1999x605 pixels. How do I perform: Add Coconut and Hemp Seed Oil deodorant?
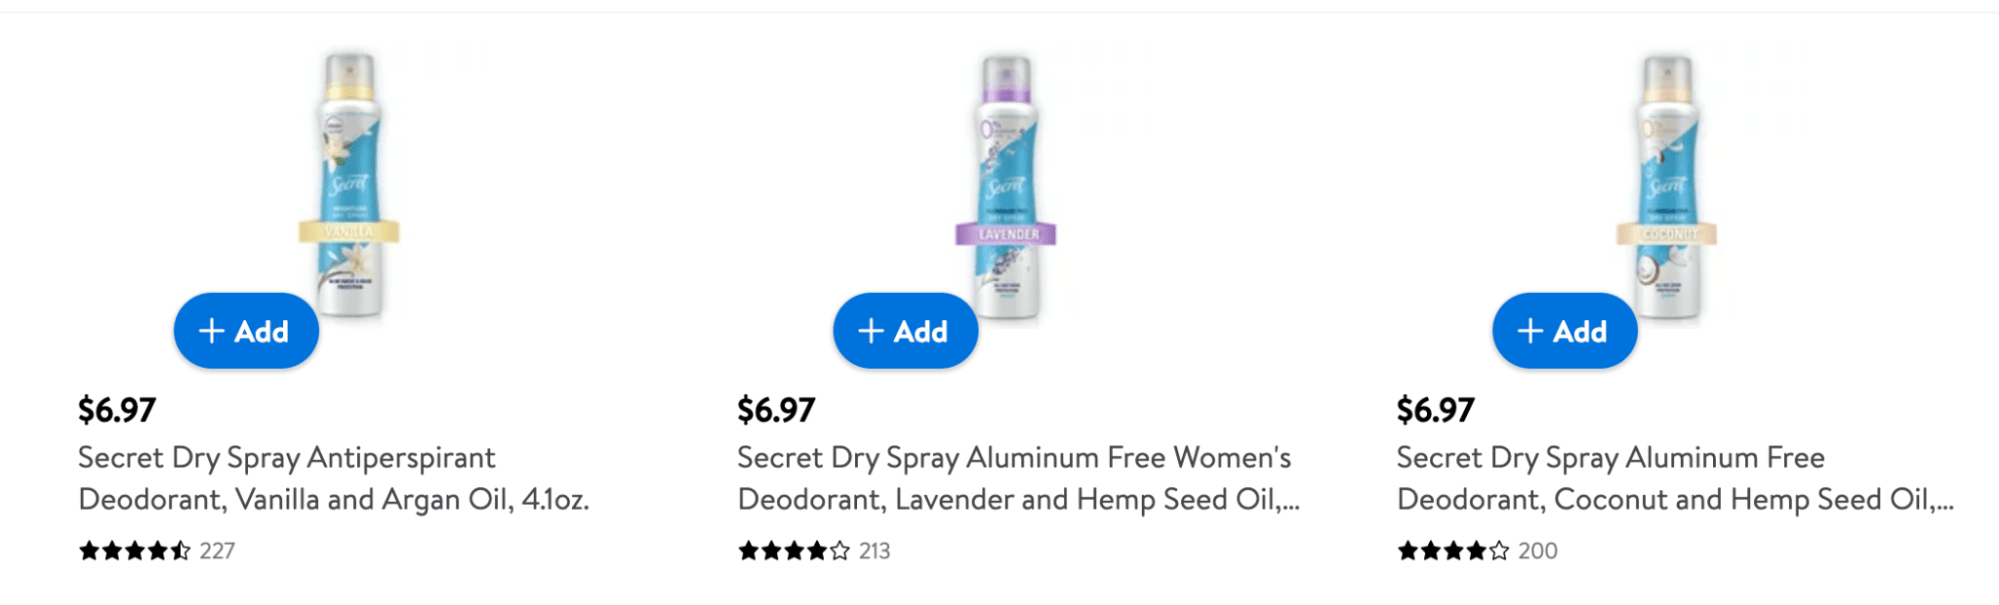pyautogui.click(x=1564, y=331)
